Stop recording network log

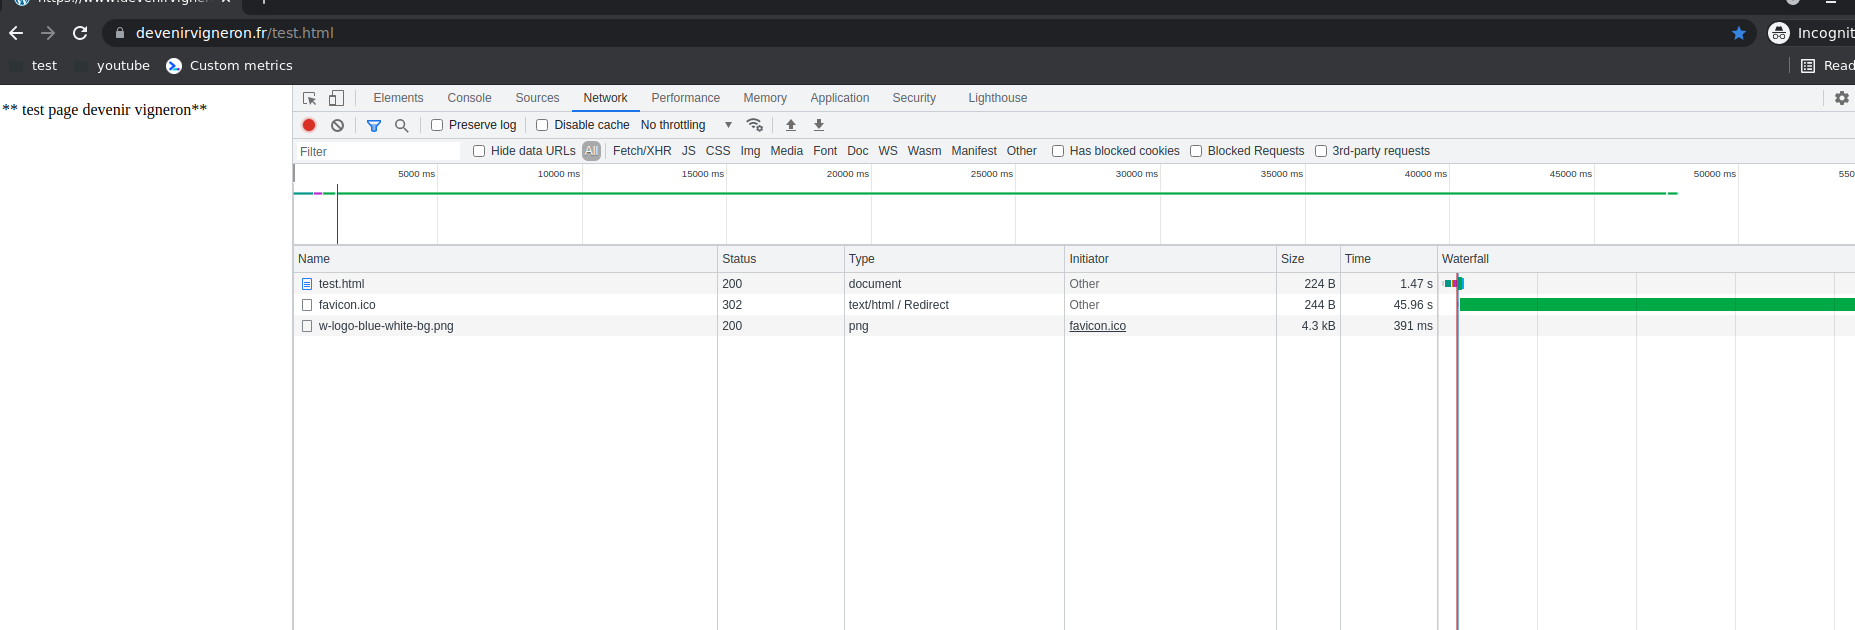[x=309, y=125]
